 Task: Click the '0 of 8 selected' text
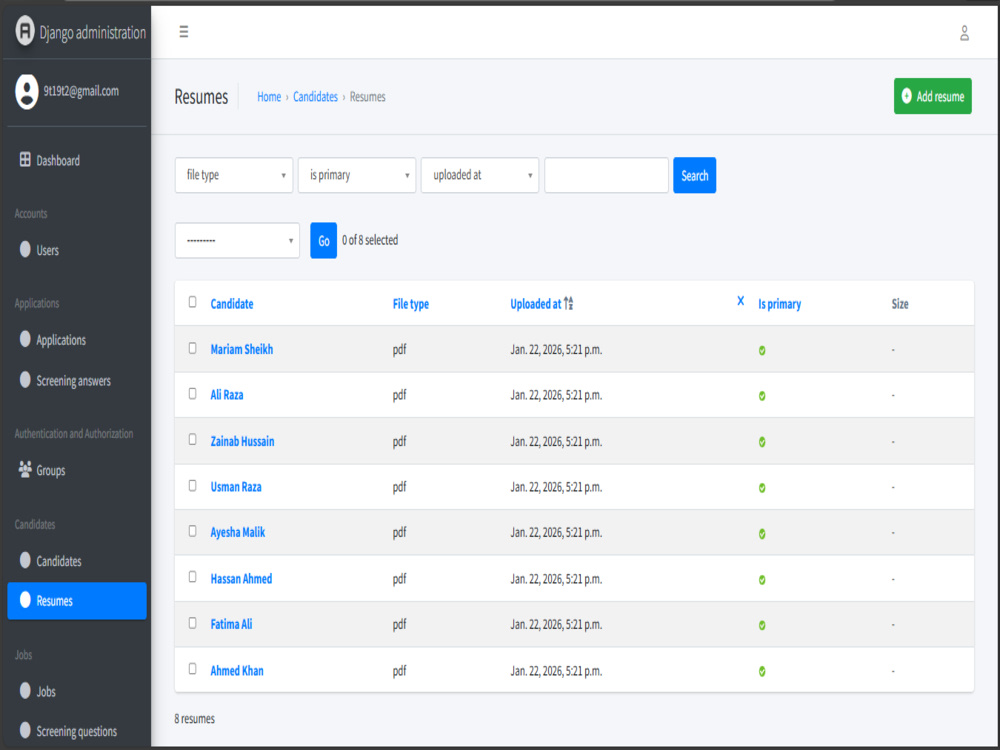370,240
